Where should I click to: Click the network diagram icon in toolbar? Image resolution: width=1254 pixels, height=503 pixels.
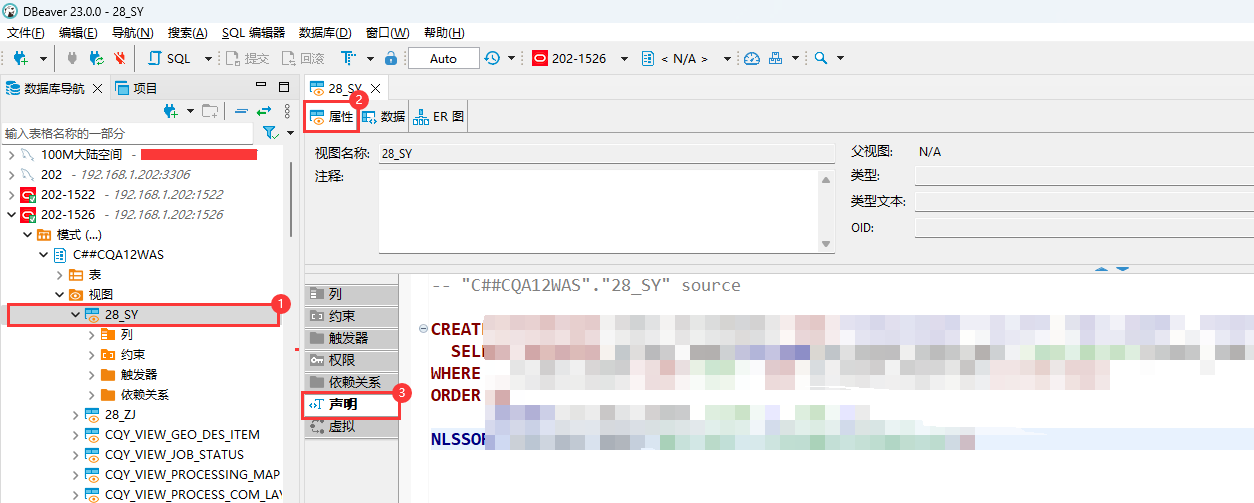(x=775, y=58)
